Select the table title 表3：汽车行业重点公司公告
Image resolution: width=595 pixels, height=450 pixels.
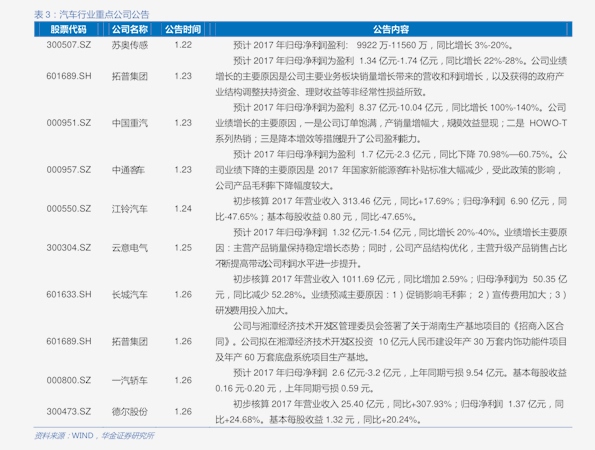pyautogui.click(x=91, y=14)
